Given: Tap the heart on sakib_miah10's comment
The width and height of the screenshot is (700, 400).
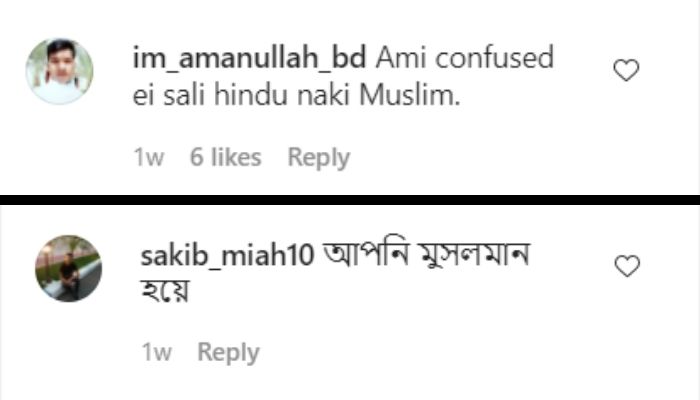Looking at the screenshot, I should pyautogui.click(x=626, y=266).
